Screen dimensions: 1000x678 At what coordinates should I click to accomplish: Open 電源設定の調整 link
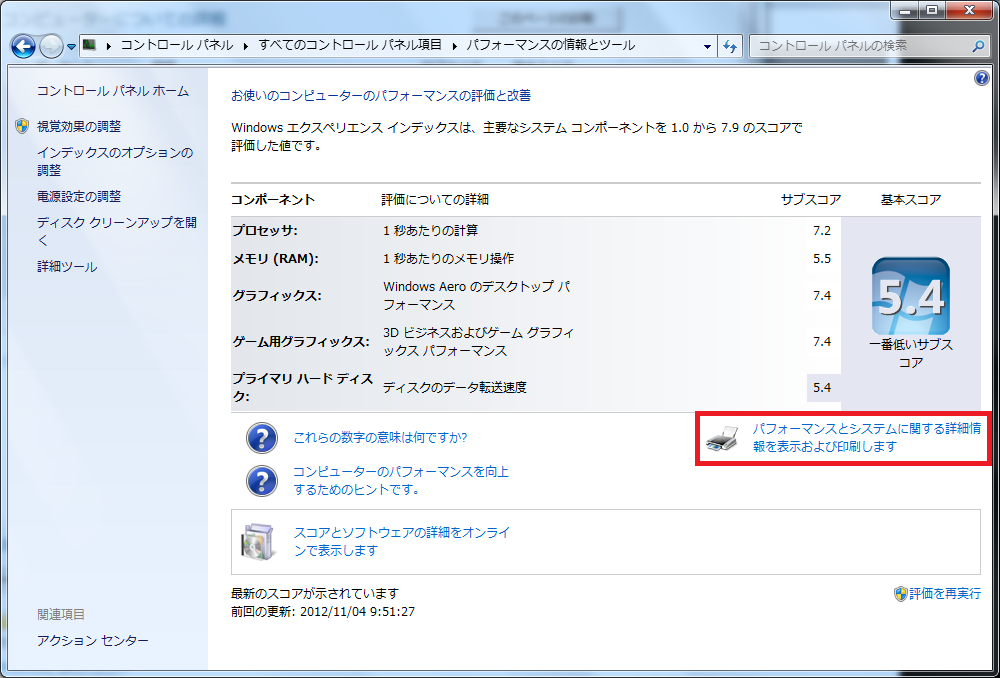[79, 196]
